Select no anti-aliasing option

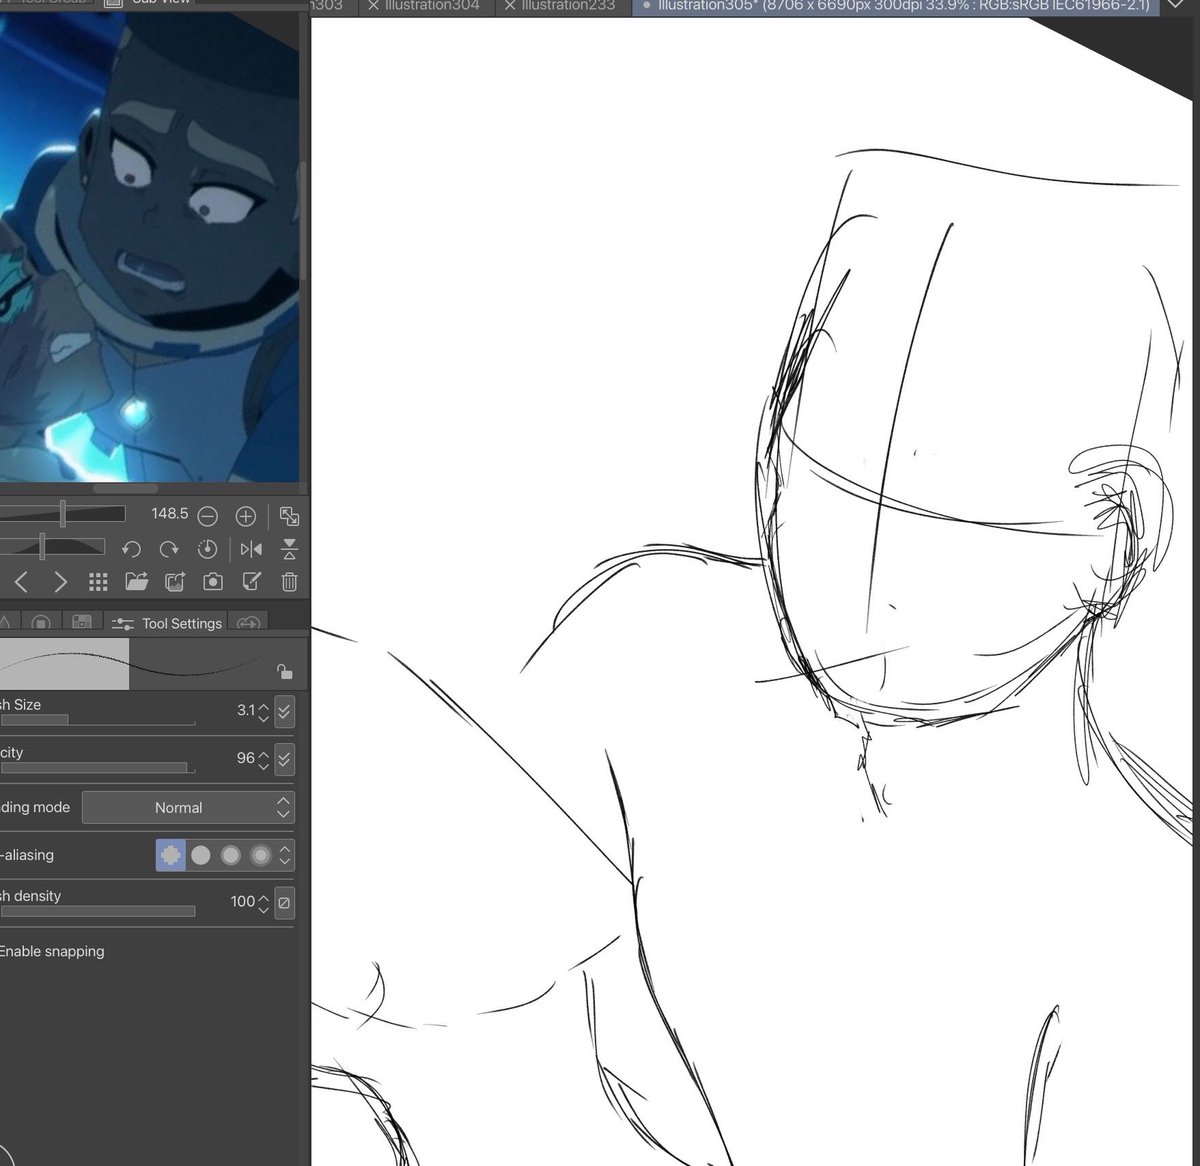point(171,855)
